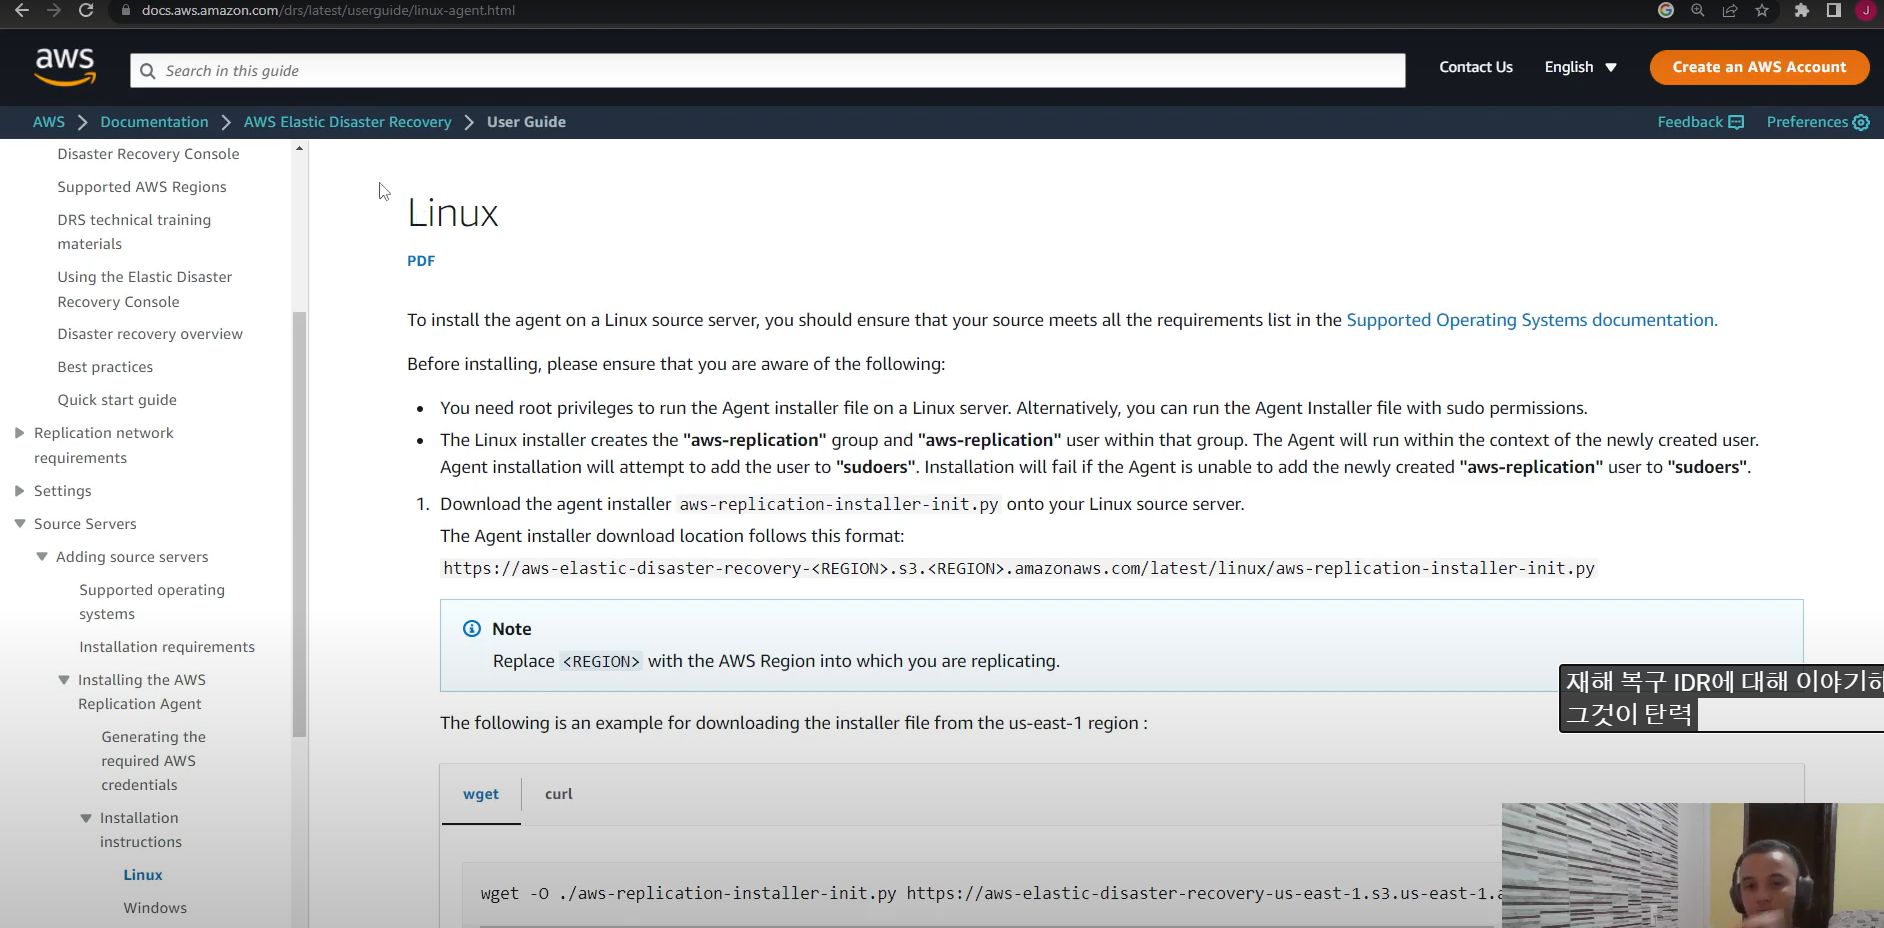
Task: Open the PDF link under Linux heading
Action: point(421,261)
